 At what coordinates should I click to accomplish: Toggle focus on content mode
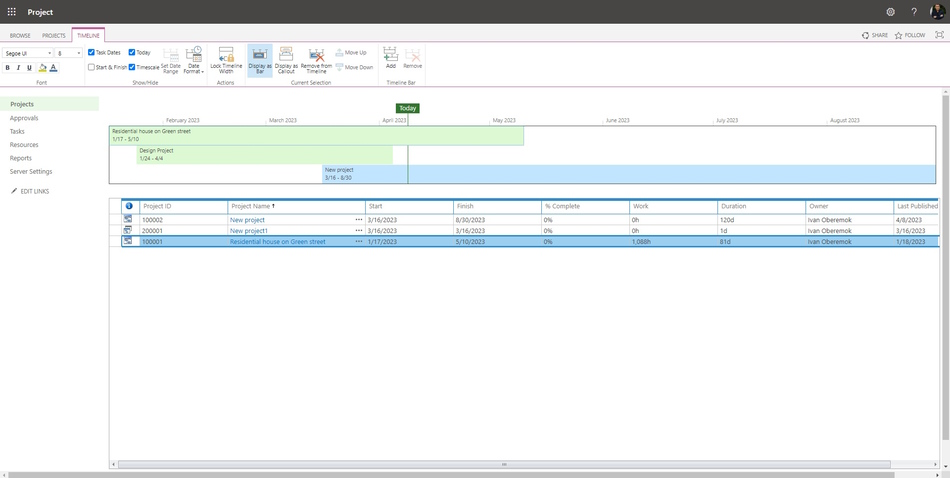(940, 35)
